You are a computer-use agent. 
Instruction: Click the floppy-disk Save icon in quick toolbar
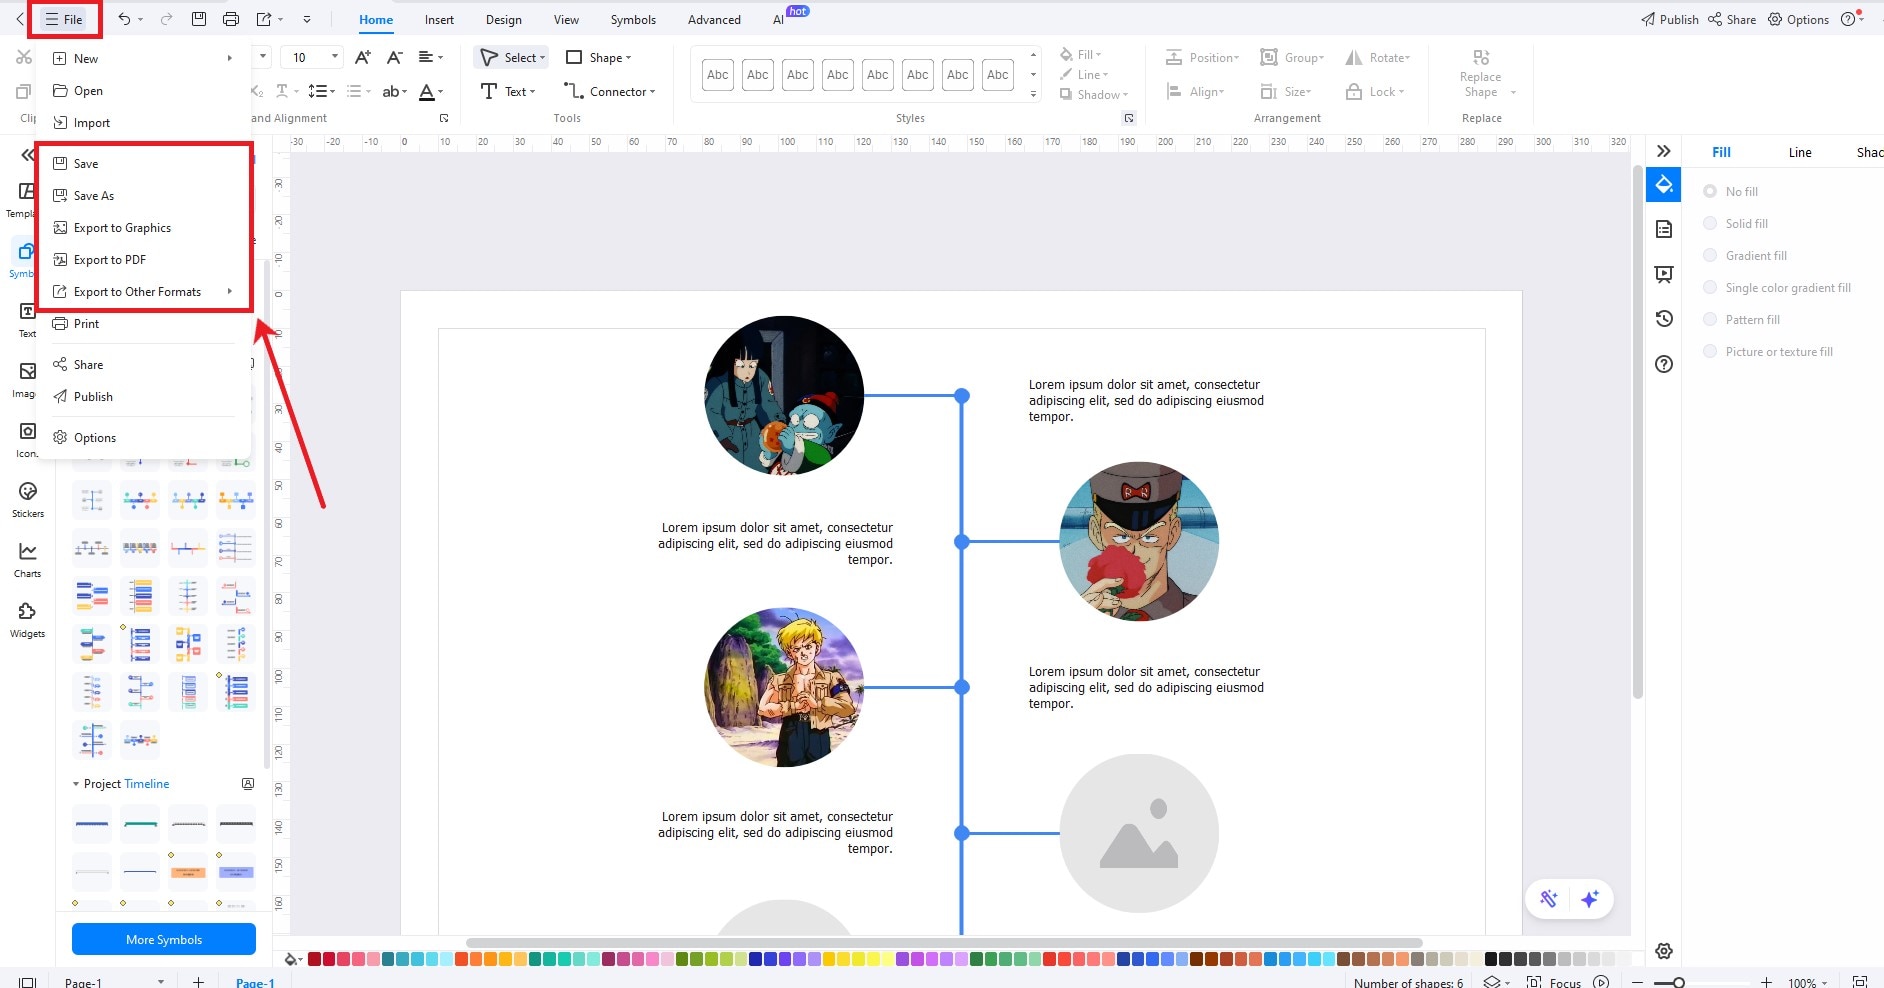tap(199, 19)
